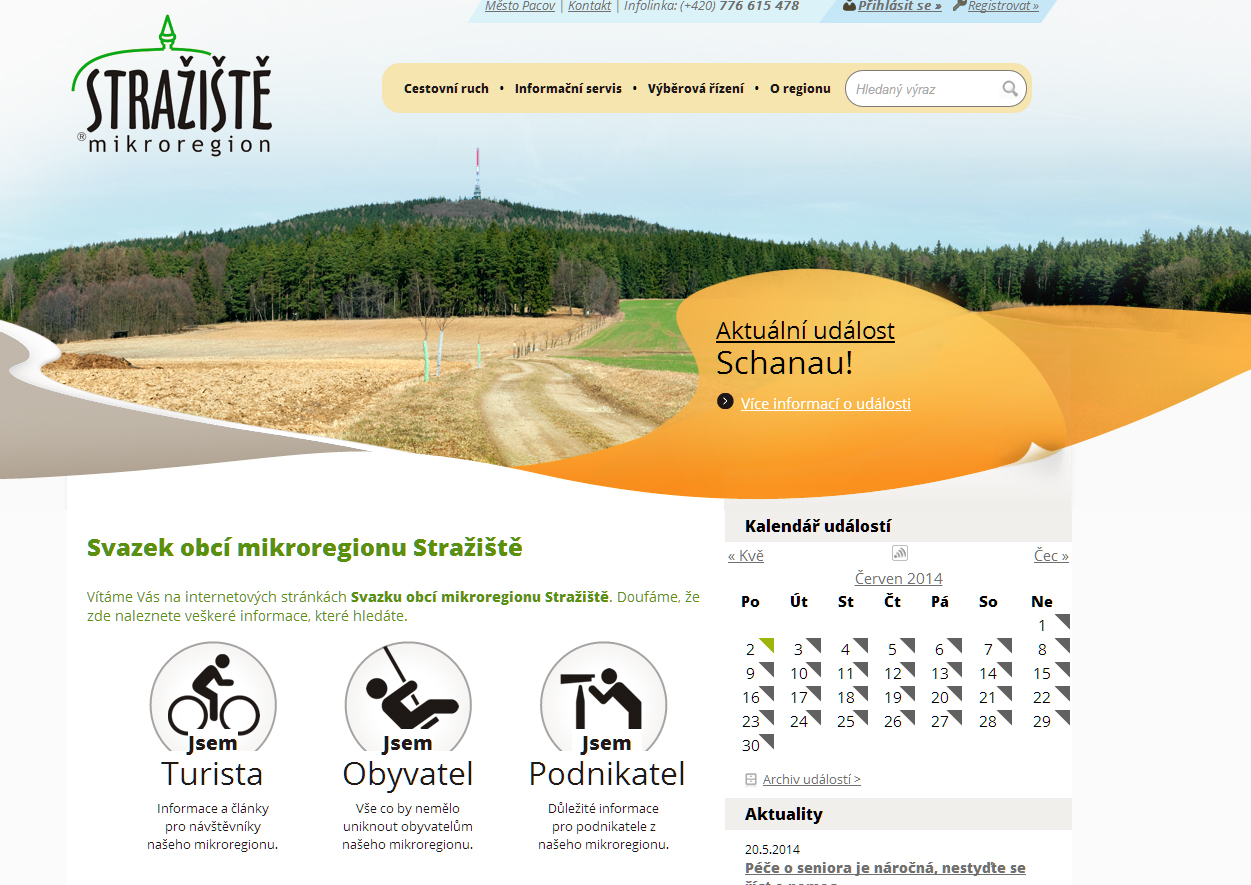Viewport: 1251px width, 885px height.
Task: Open the Město Pacov link
Action: point(521,6)
